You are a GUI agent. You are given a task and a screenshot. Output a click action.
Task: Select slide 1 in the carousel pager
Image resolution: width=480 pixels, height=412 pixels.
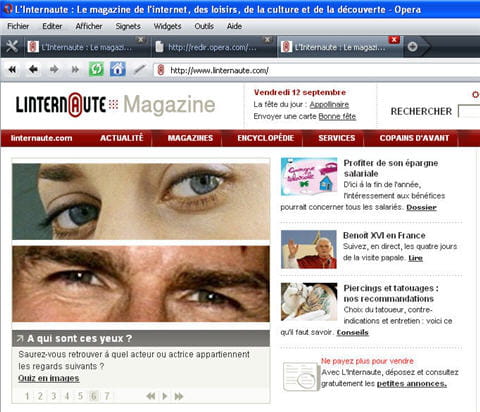[27, 396]
